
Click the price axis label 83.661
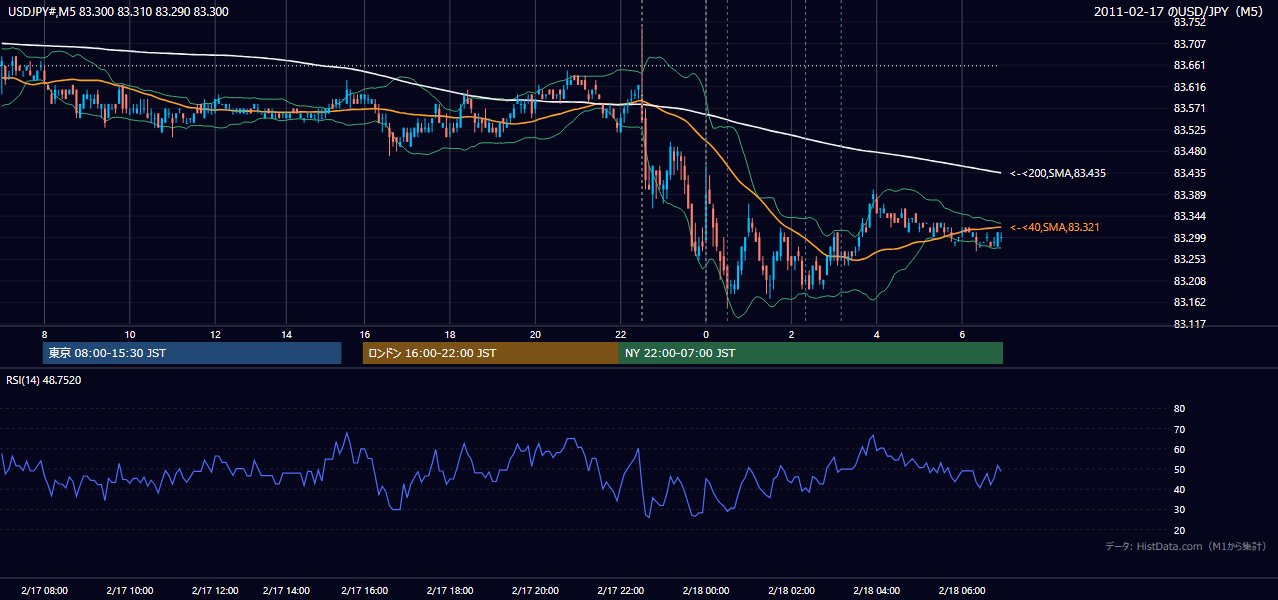1188,65
